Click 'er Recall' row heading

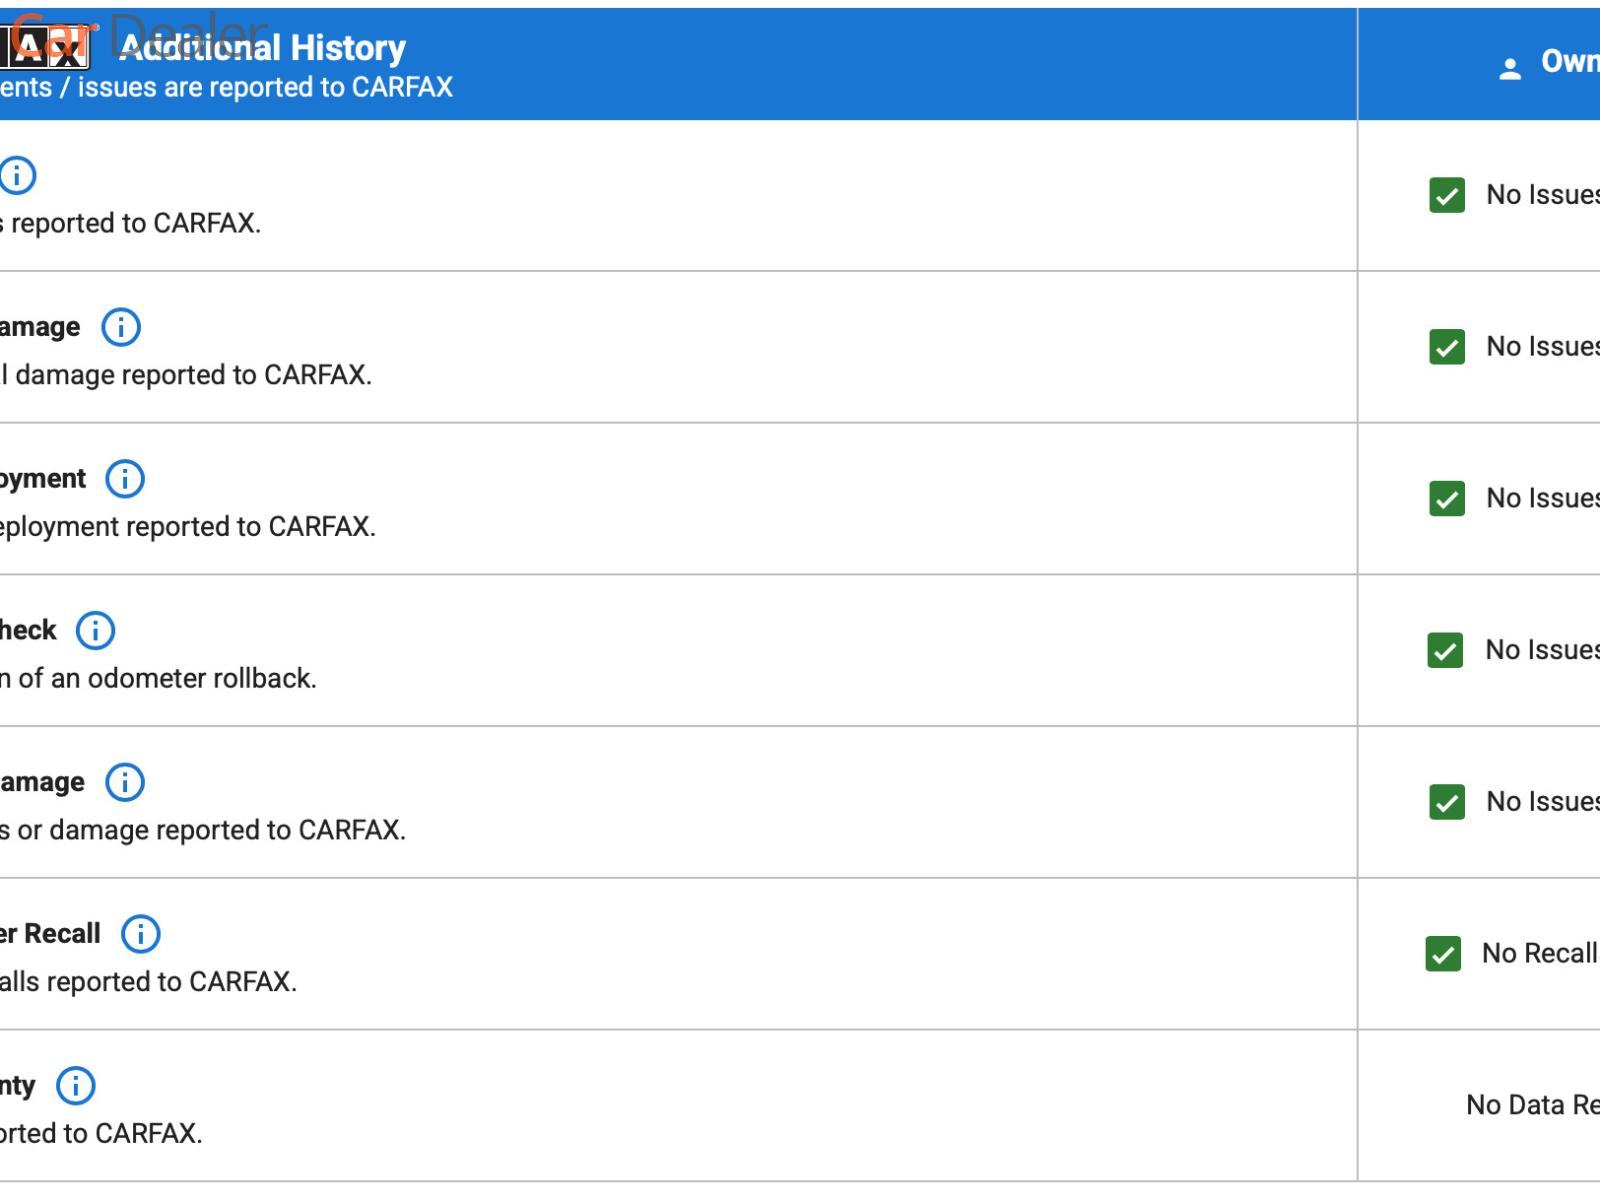tap(50, 934)
